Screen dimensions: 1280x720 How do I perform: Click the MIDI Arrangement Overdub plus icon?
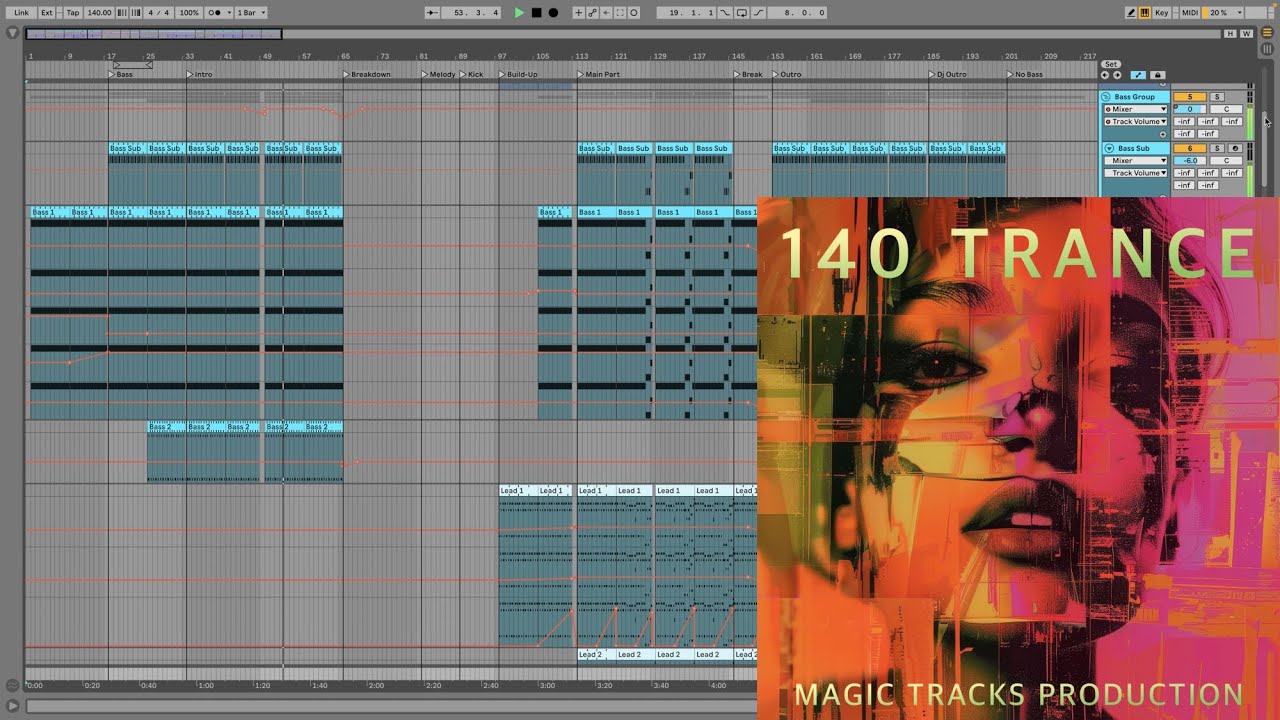[578, 13]
